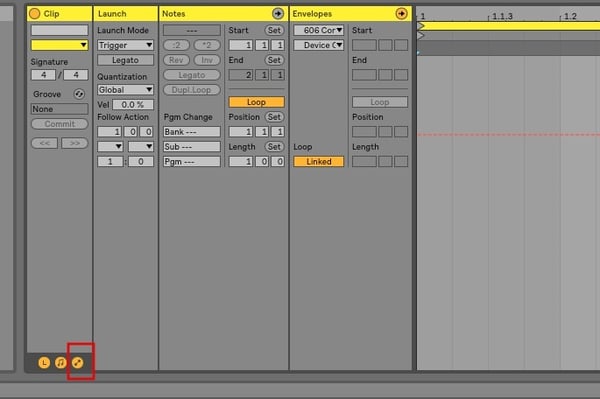Click Set button next to End

[274, 60]
